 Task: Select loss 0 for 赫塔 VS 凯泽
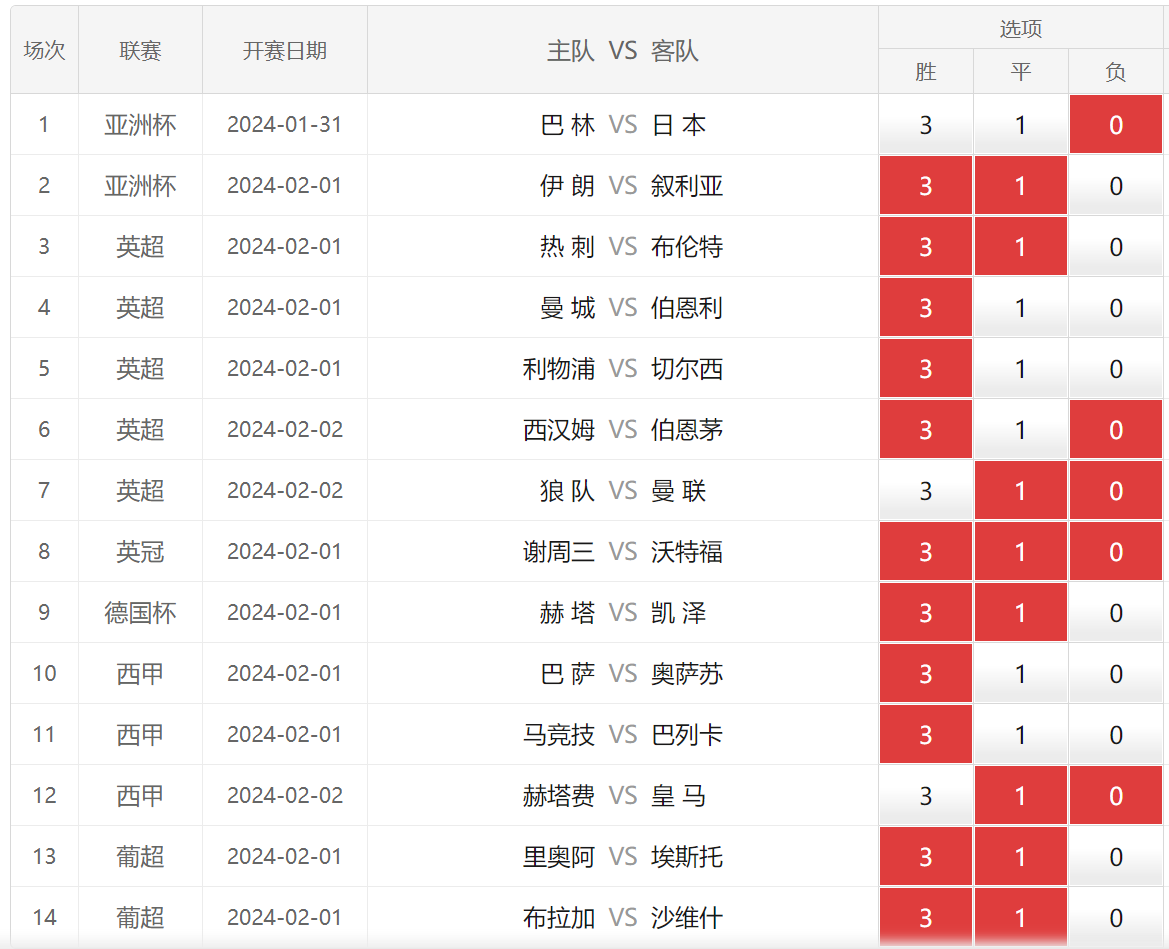click(x=1115, y=614)
